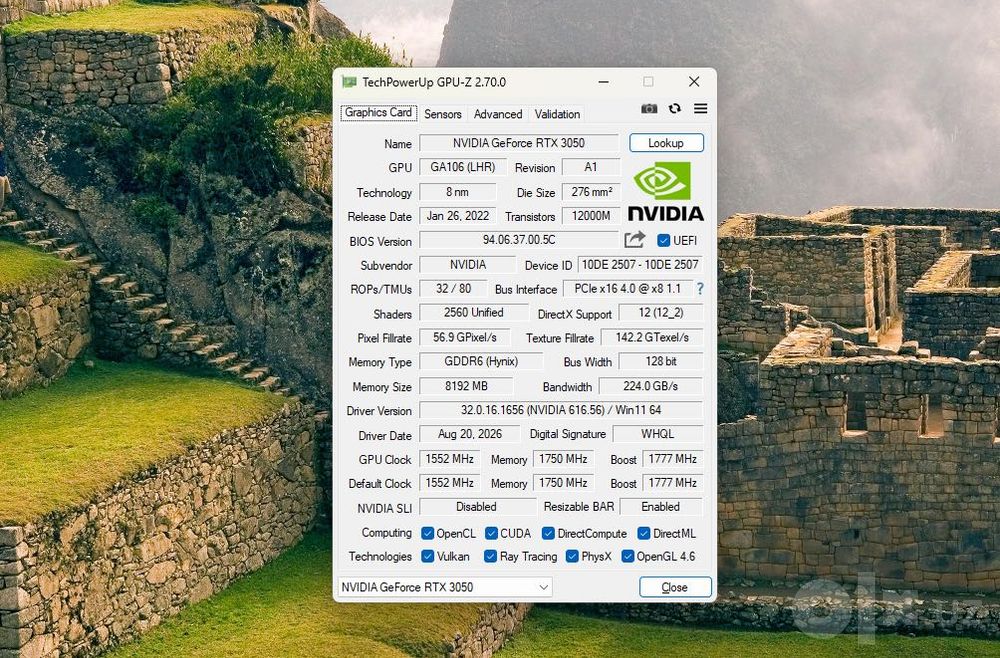Viewport: 1000px width, 658px height.
Task: Click the Technology value 8 nm
Action: click(457, 192)
